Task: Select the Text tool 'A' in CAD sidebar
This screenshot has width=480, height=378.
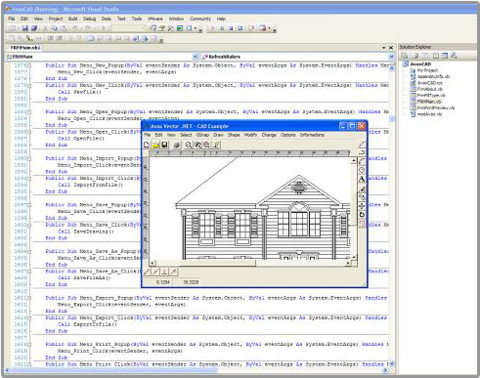Action: (362, 179)
